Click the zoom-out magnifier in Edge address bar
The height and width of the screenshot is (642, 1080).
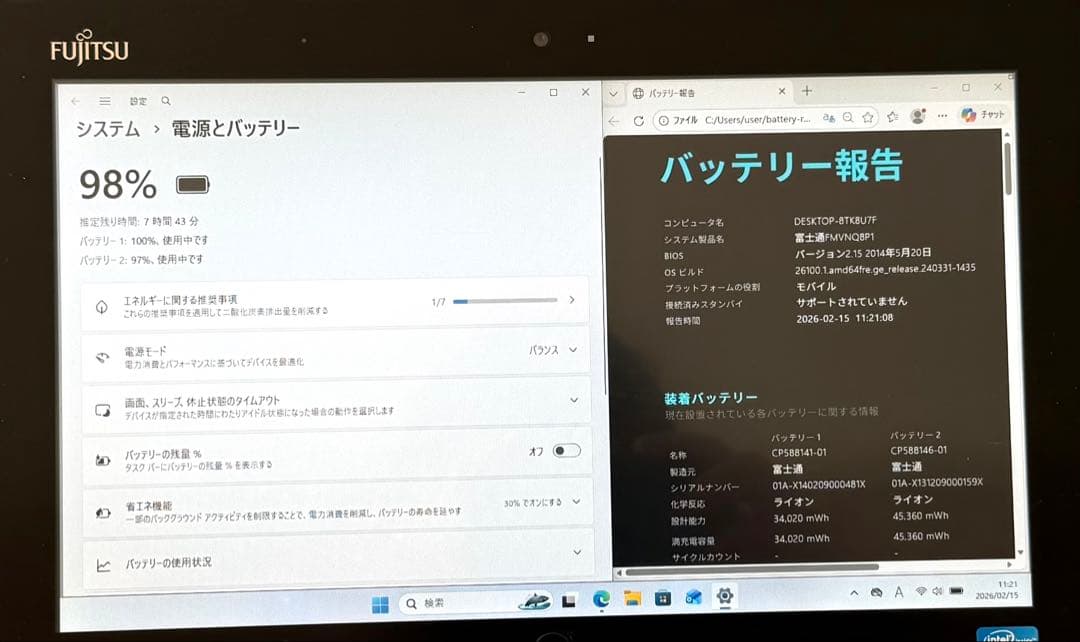click(849, 118)
